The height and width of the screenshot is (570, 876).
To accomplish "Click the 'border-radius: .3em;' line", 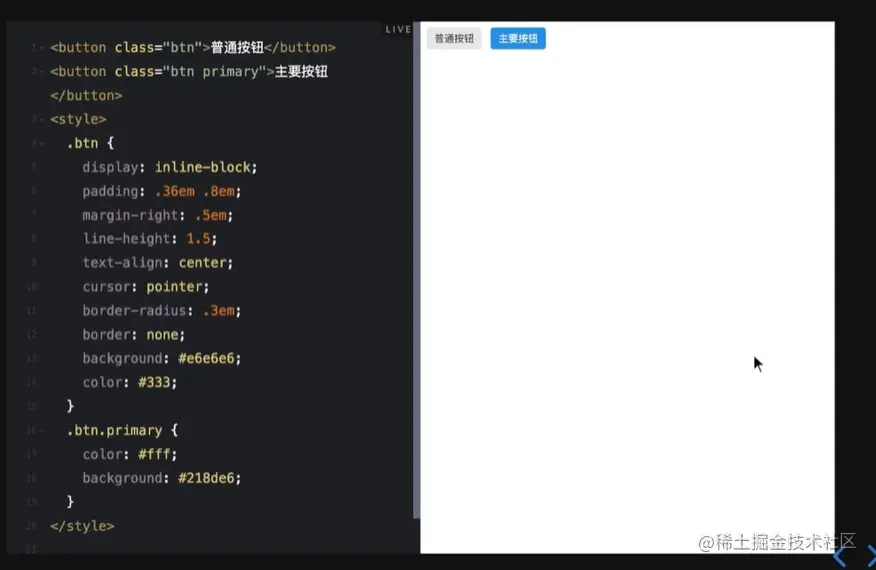I will pos(161,310).
